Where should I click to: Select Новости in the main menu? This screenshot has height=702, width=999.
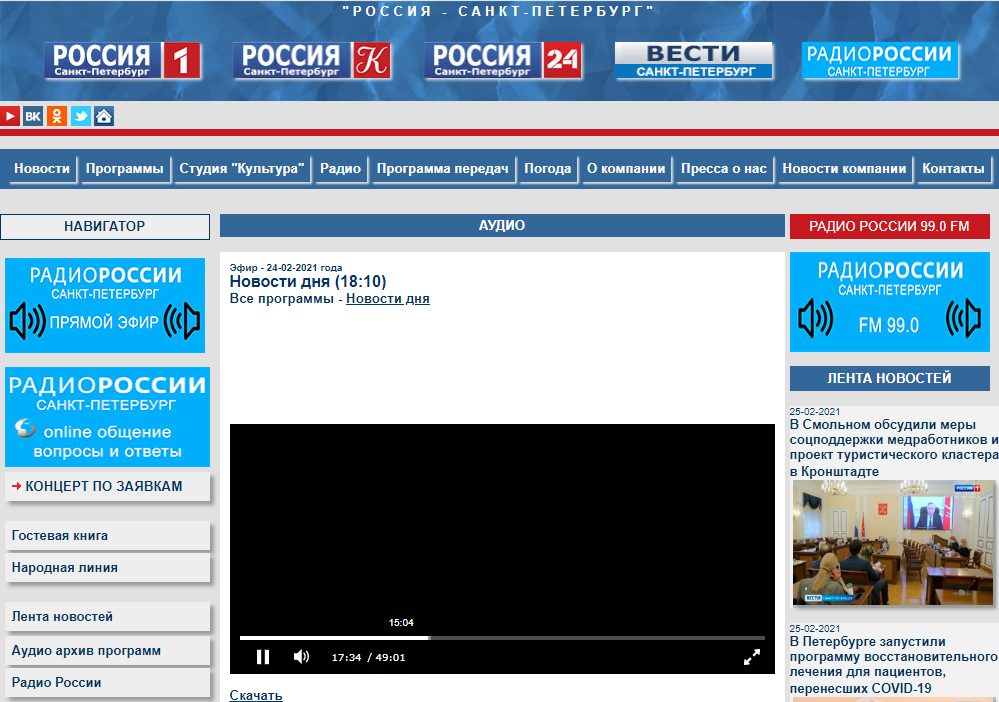[x=42, y=169]
